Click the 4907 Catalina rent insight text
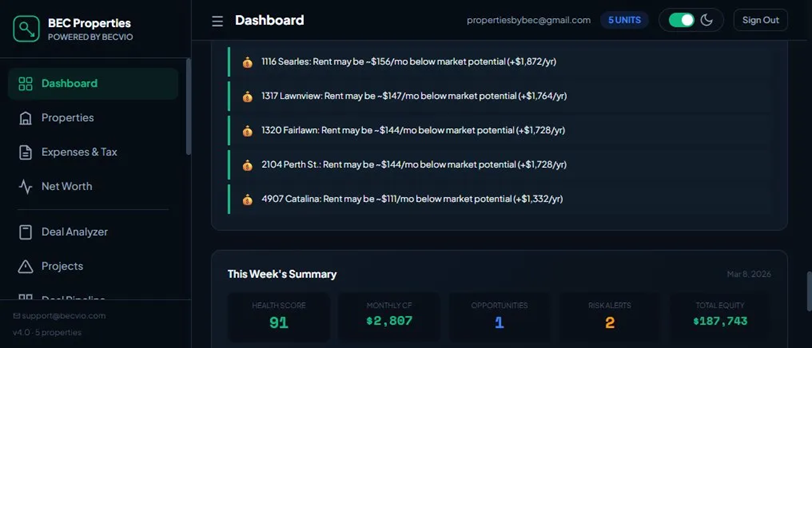812x525 pixels. click(412, 199)
